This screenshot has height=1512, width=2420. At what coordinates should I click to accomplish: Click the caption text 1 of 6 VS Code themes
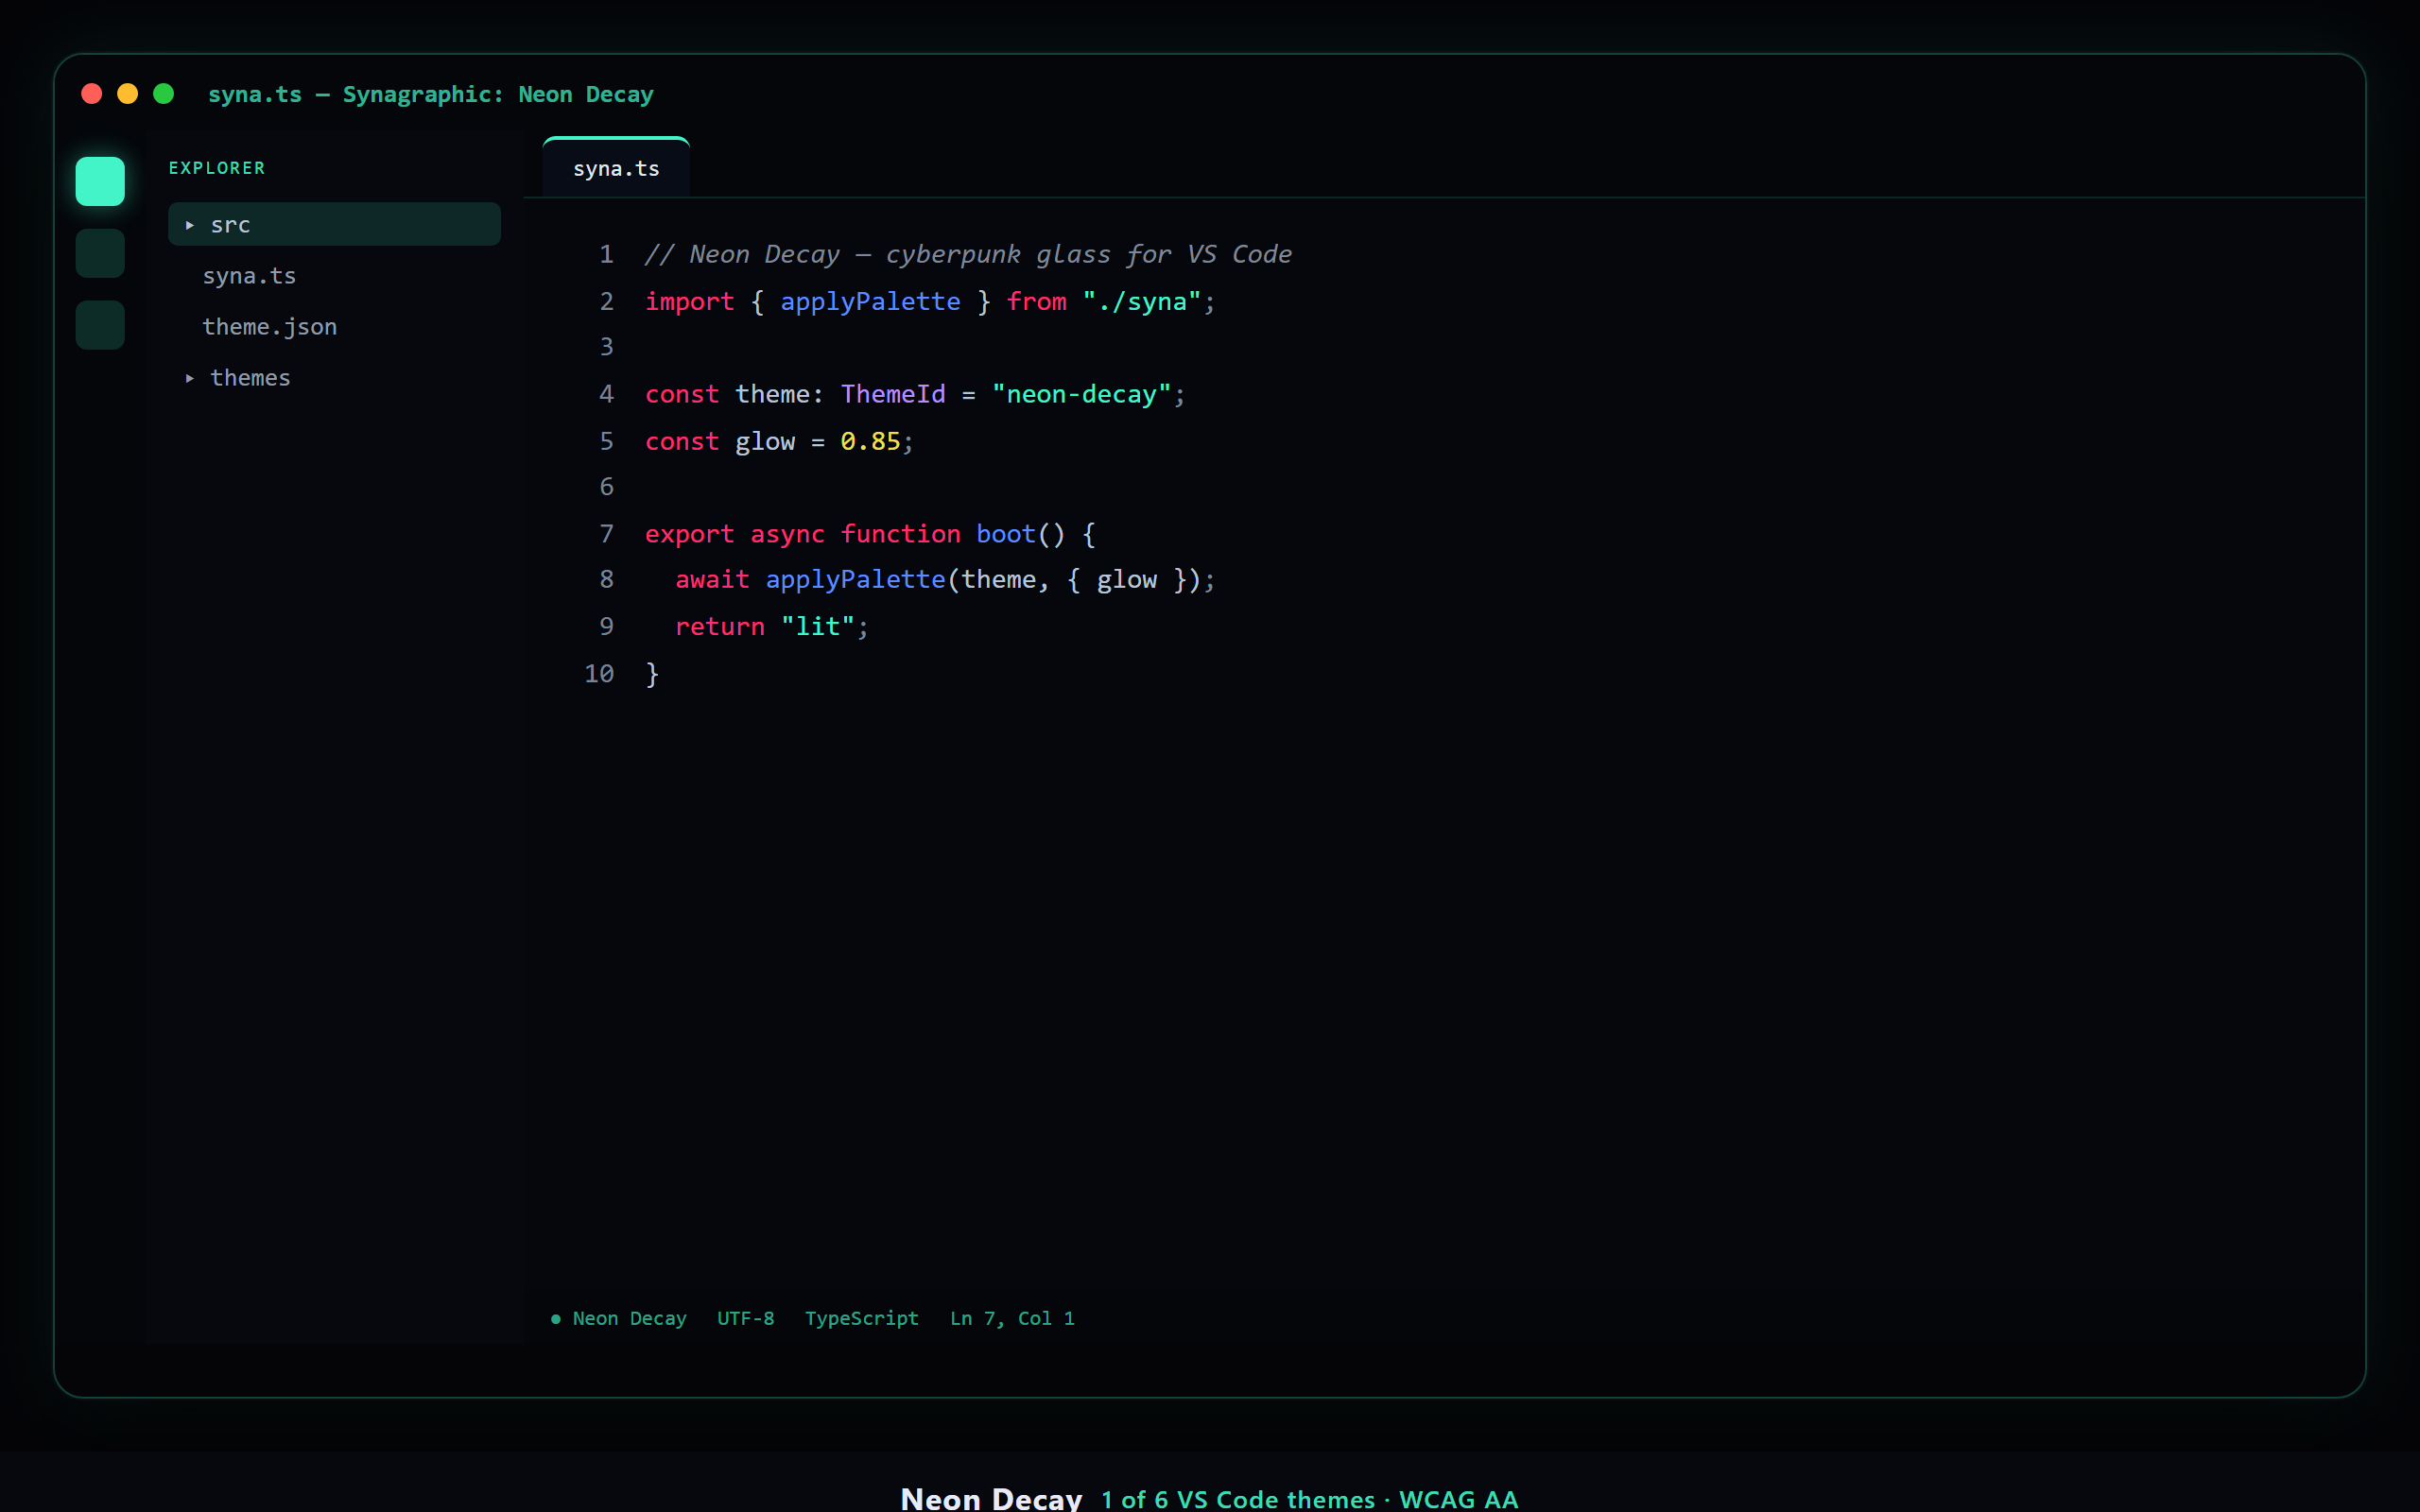(1238, 1499)
